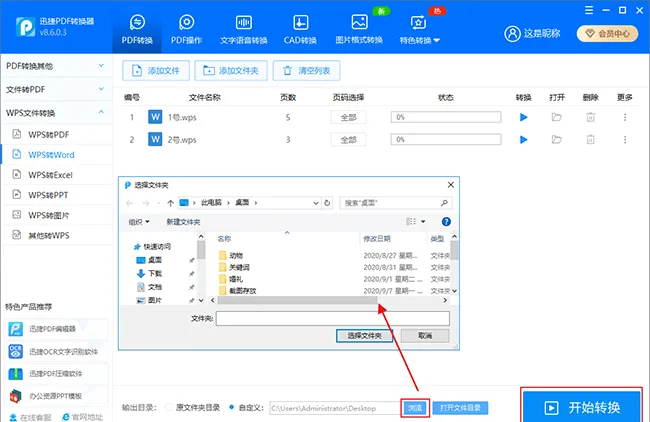Image resolution: width=650 pixels, height=422 pixels.
Task: Open the 会员中心 button
Action: 607,34
